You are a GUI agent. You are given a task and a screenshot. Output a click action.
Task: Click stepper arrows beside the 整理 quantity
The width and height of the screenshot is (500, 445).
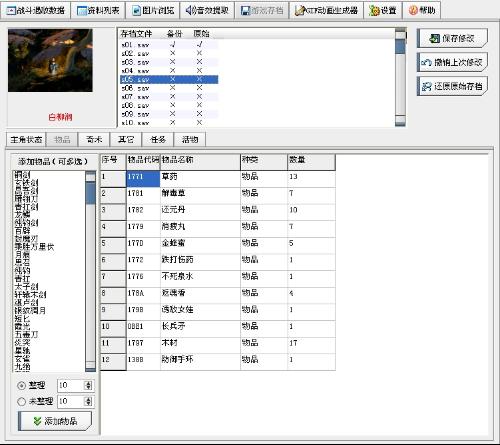pos(88,385)
